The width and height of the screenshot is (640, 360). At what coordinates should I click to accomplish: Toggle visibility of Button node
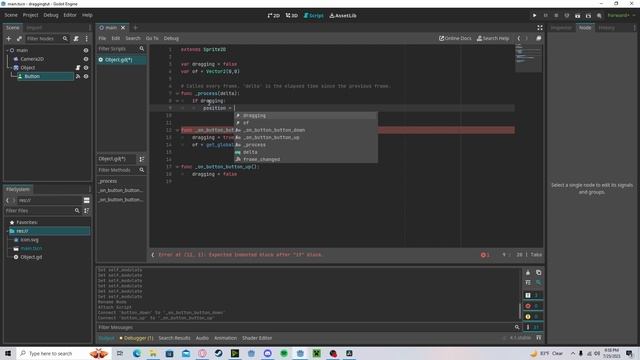[86, 76]
